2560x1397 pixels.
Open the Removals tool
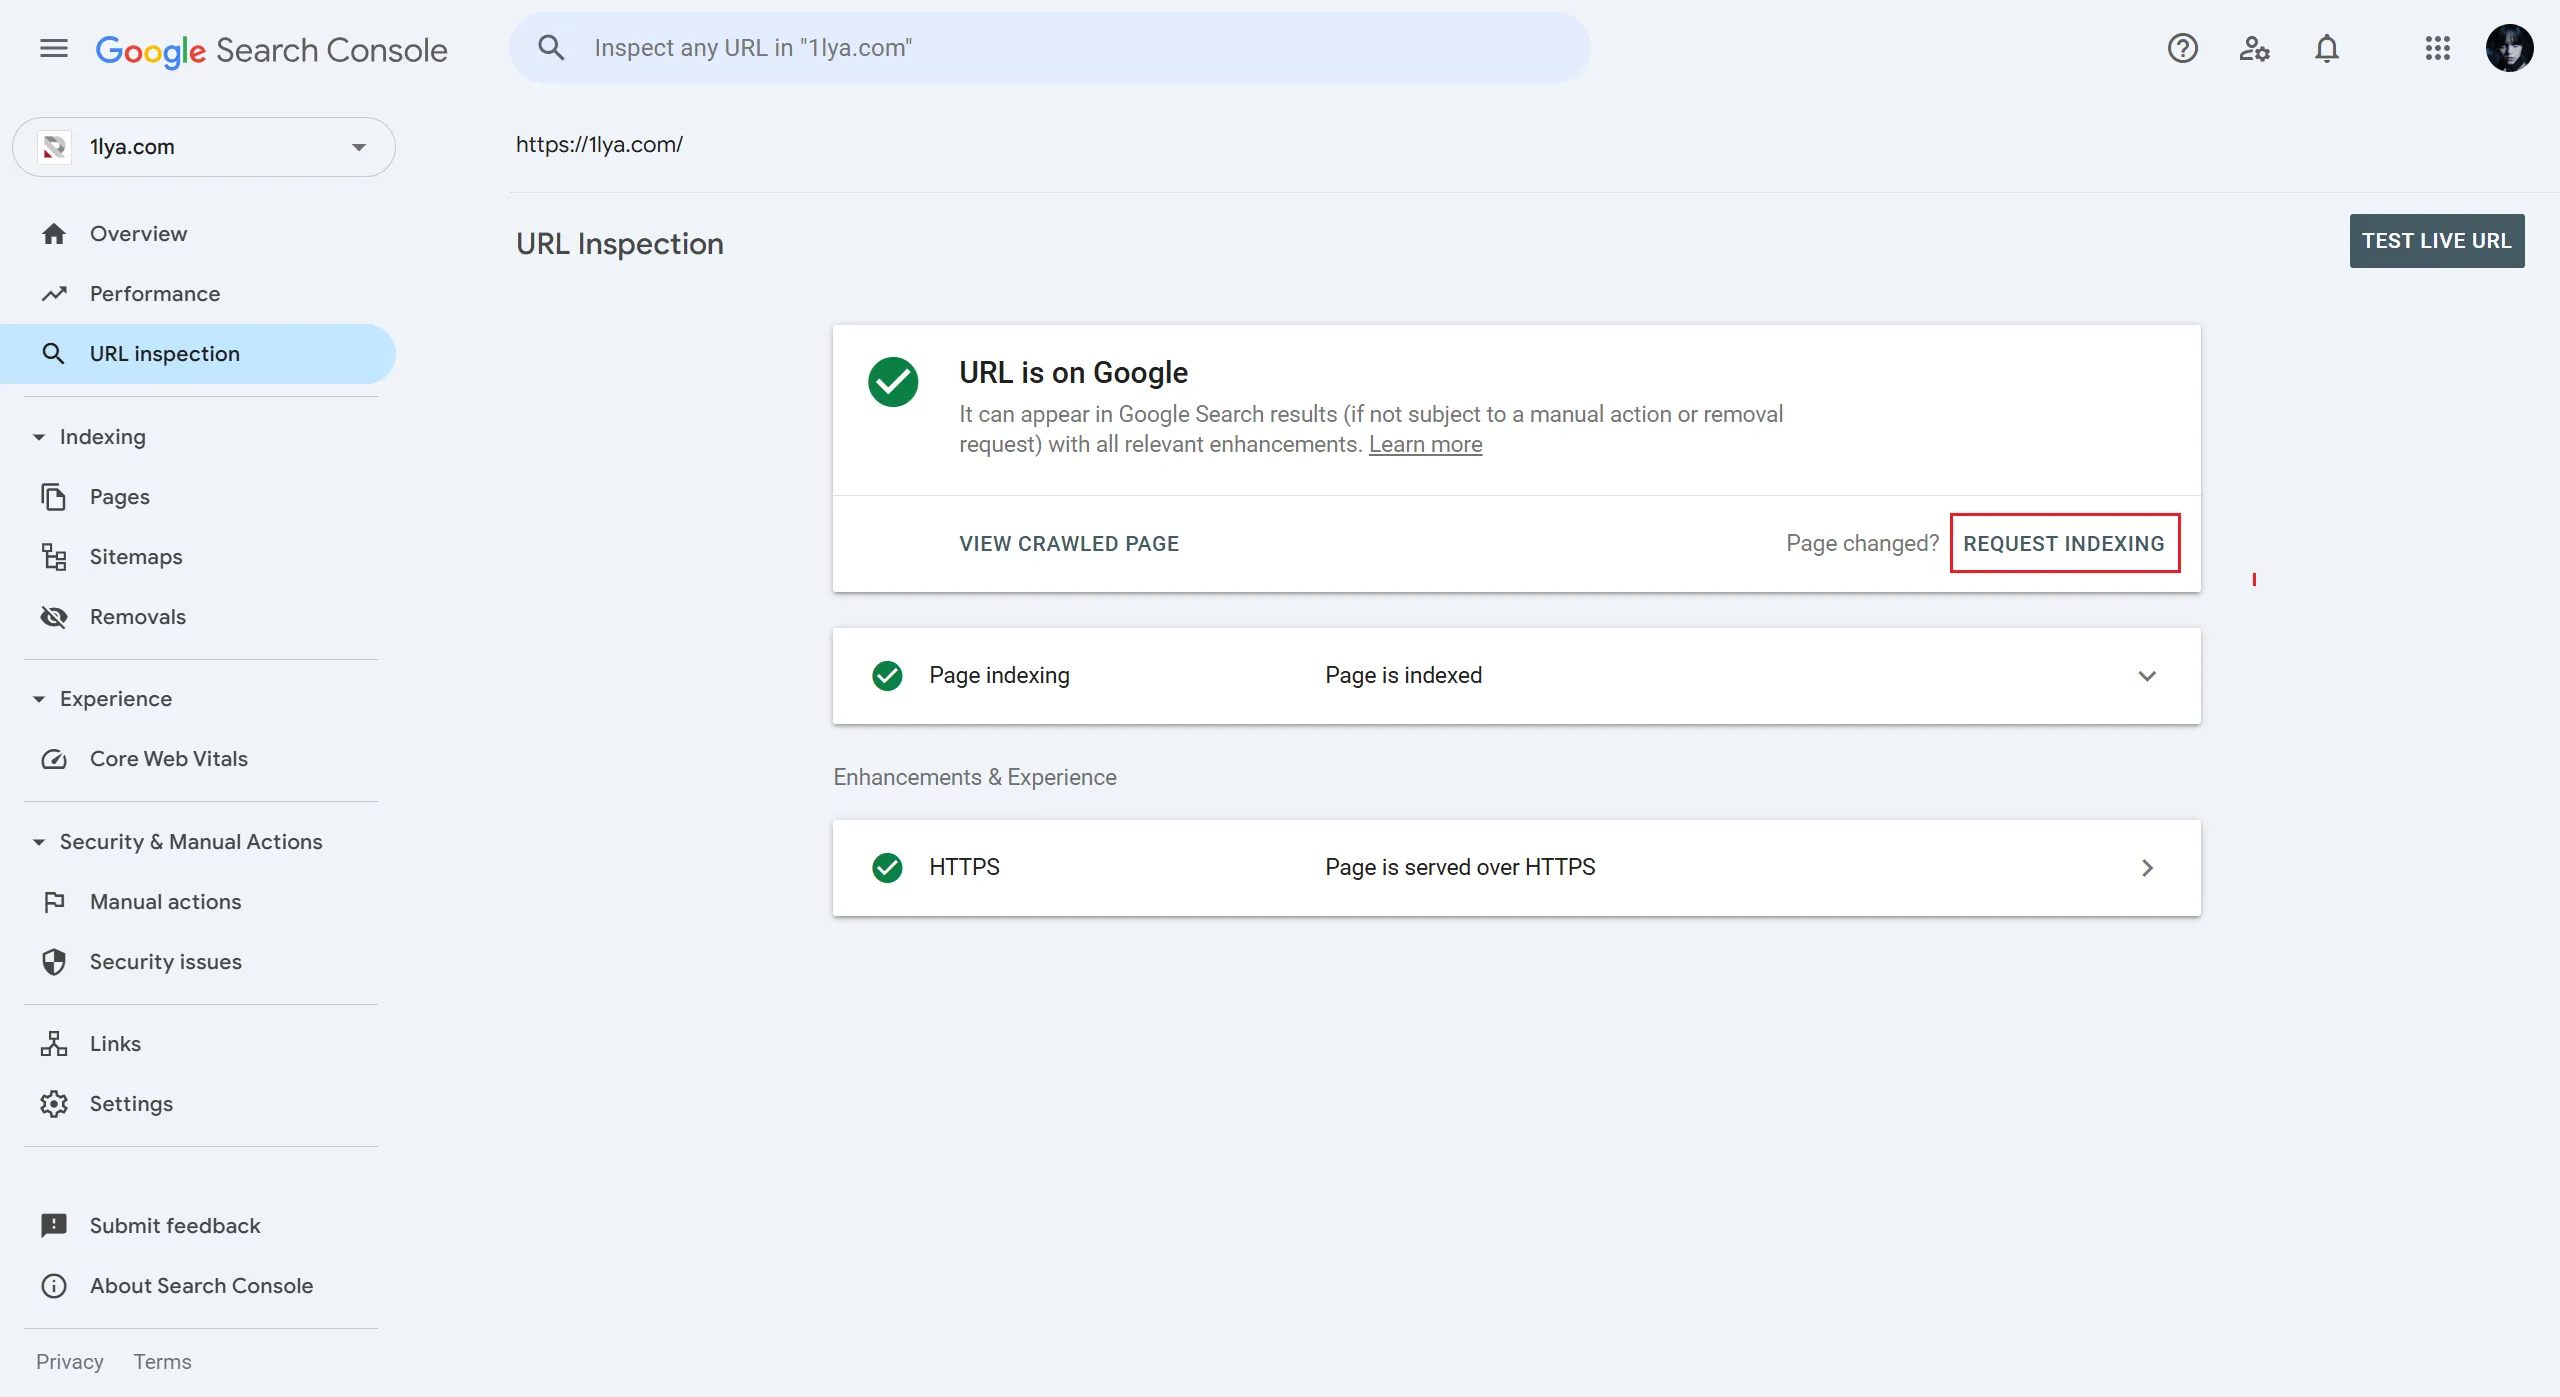tap(137, 617)
